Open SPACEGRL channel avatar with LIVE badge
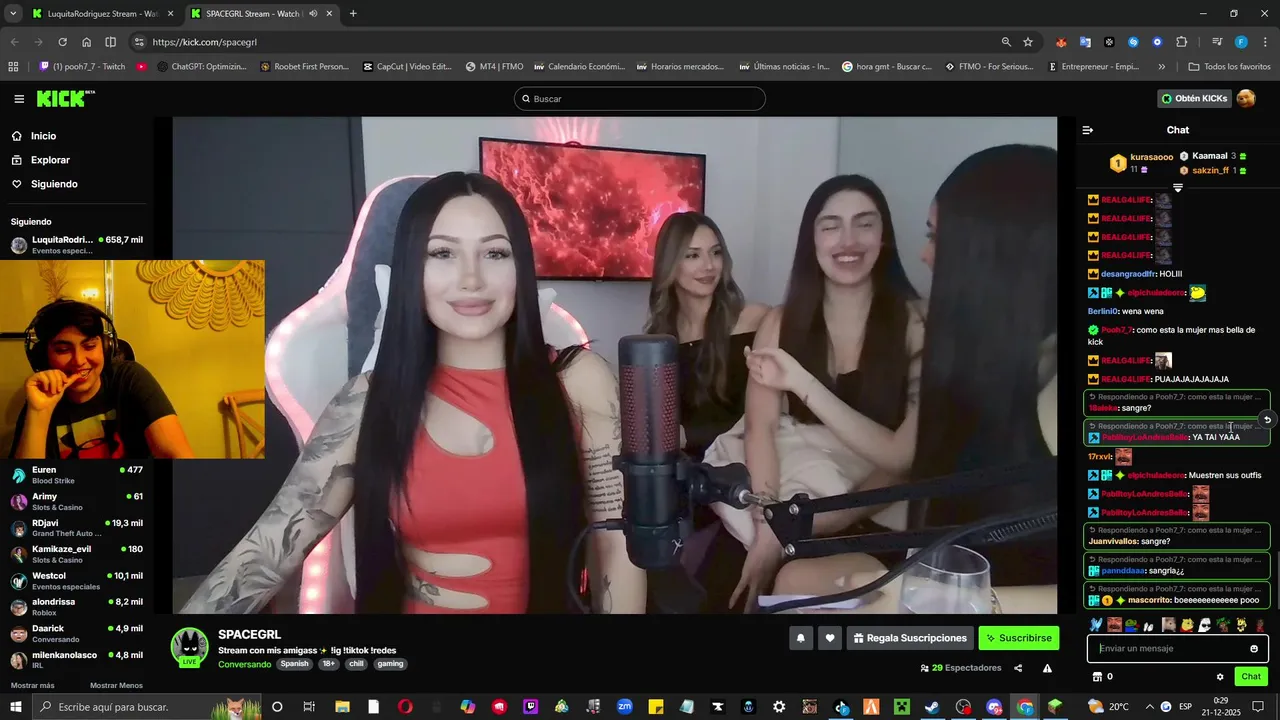The image size is (1280, 720). tap(189, 647)
